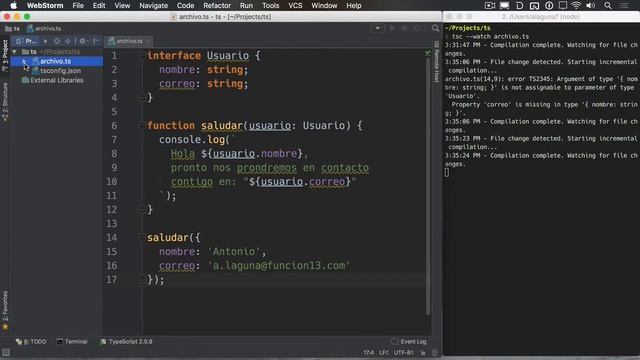This screenshot has width=640, height=360.
Task: Fold the saludar call block at line 14
Action: coord(142,238)
